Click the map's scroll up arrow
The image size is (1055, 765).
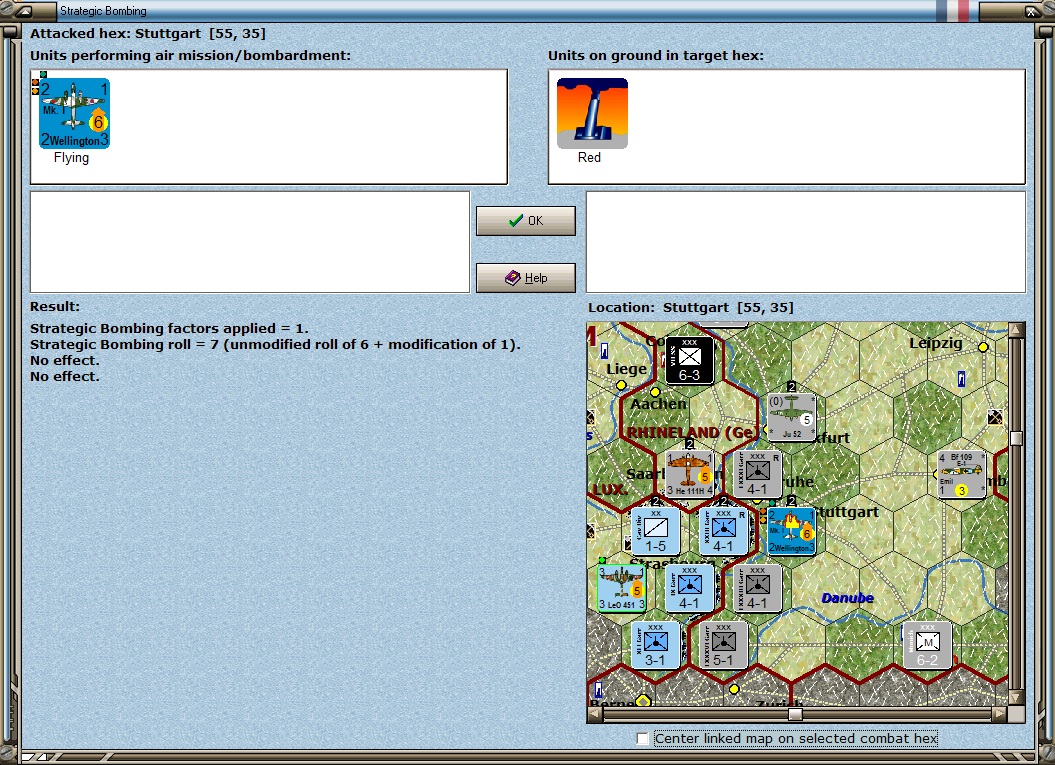point(1016,330)
